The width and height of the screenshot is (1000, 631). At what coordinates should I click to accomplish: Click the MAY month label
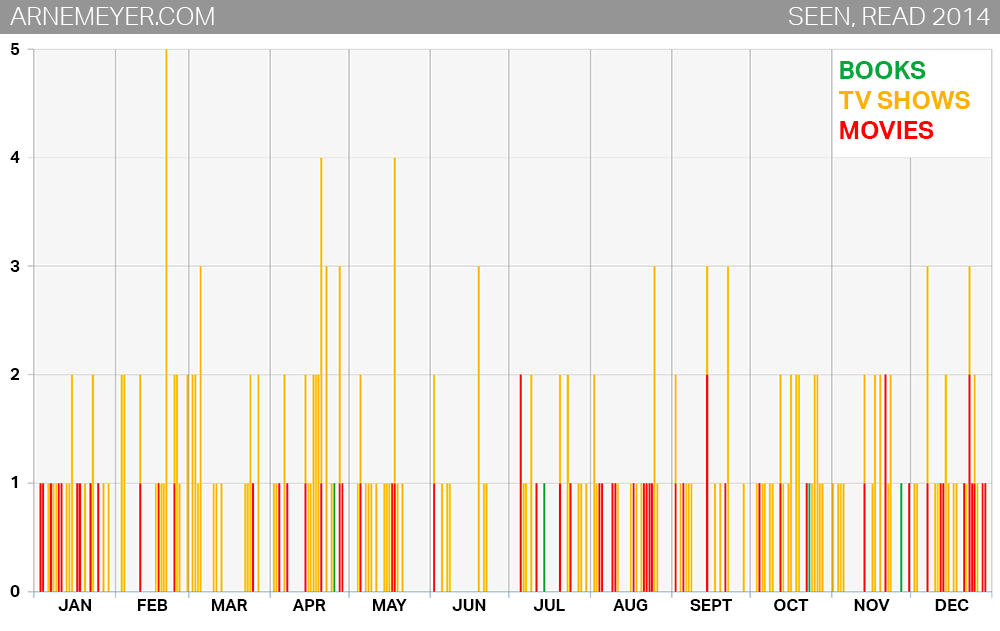click(x=389, y=605)
